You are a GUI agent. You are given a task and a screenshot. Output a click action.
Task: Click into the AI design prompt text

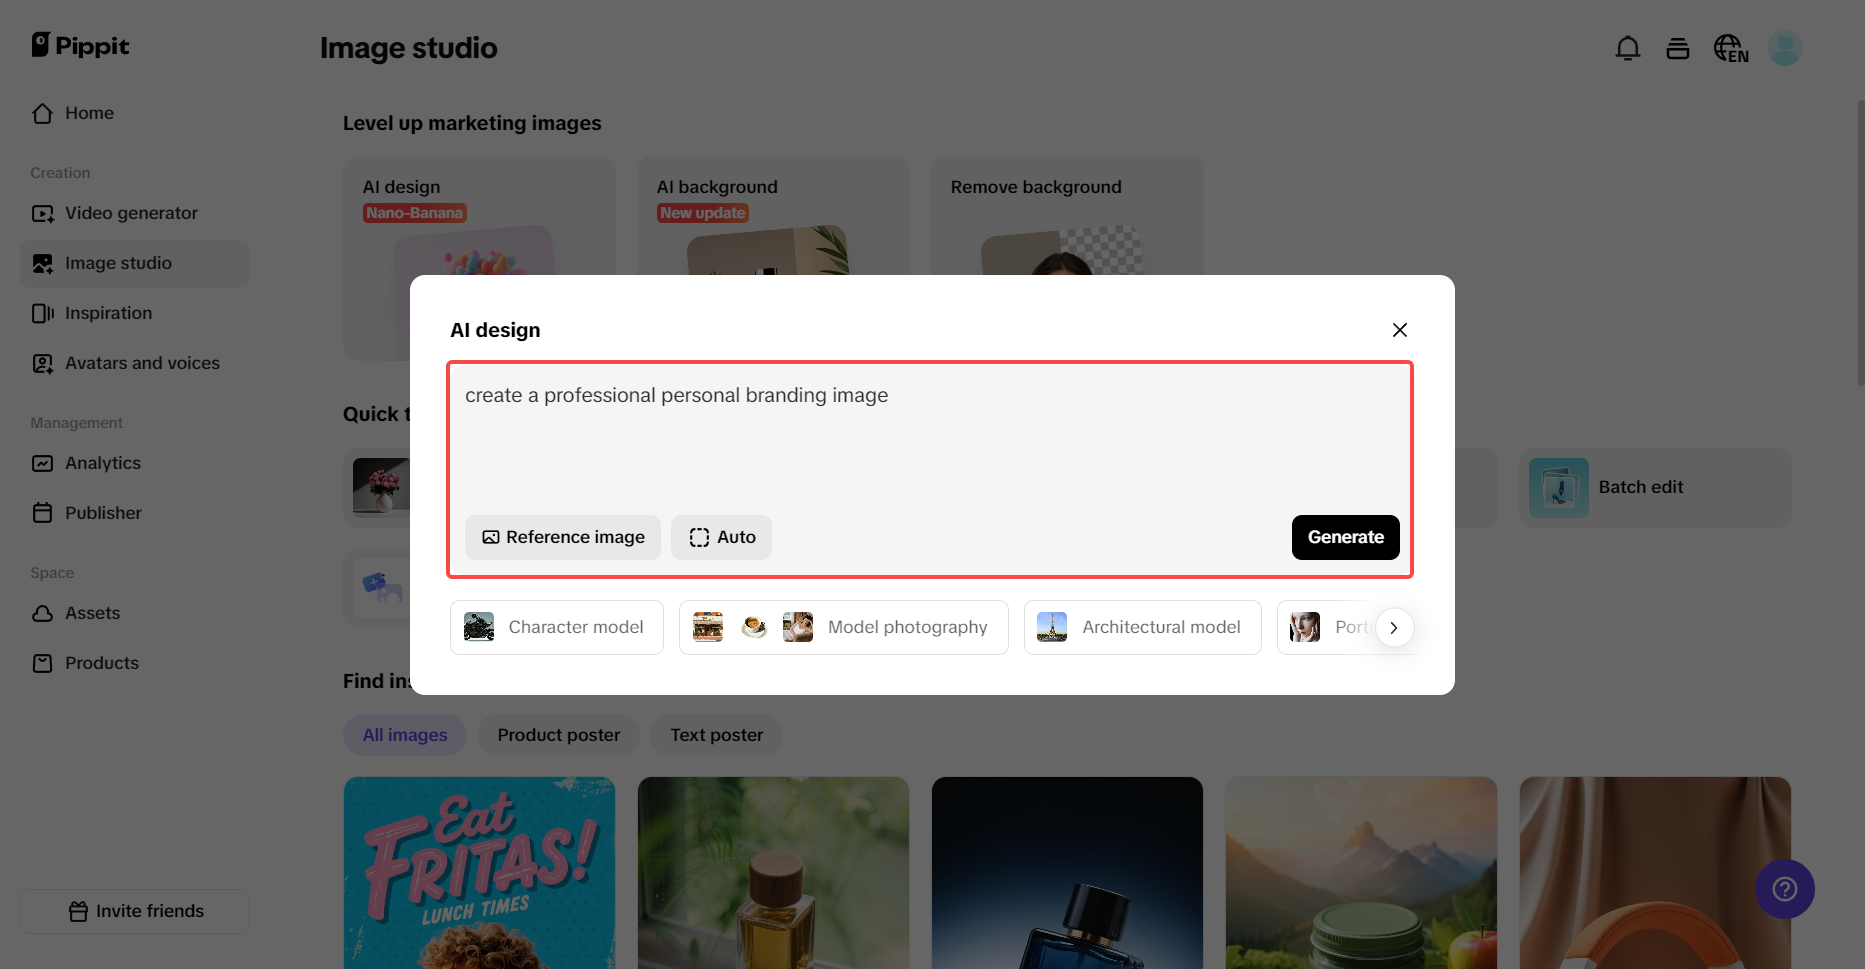[676, 396]
